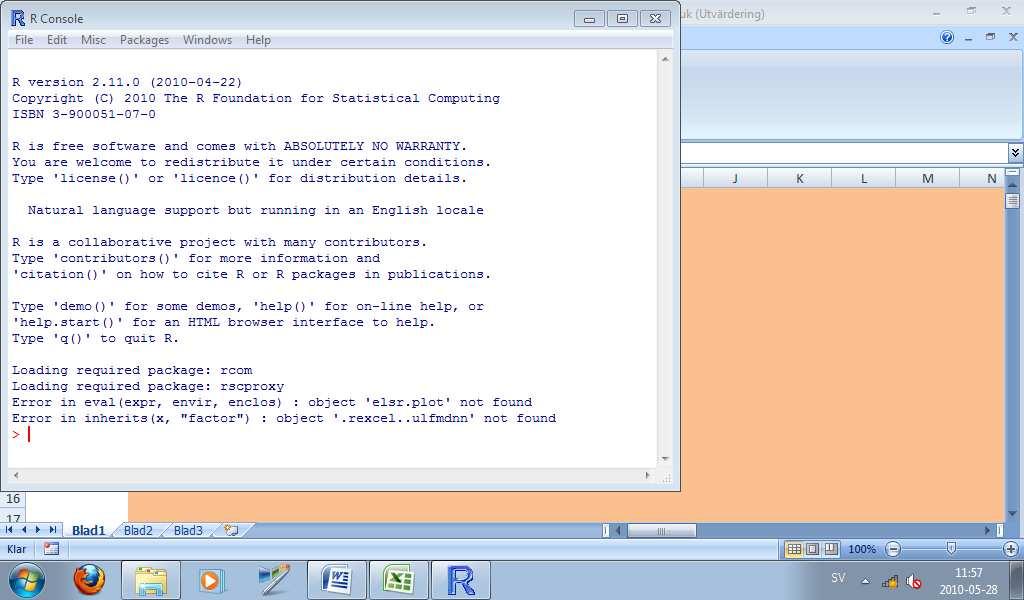The width and height of the screenshot is (1024, 600).
Task: Click the Excel vertical scroll down arrow
Action: coord(1012,514)
